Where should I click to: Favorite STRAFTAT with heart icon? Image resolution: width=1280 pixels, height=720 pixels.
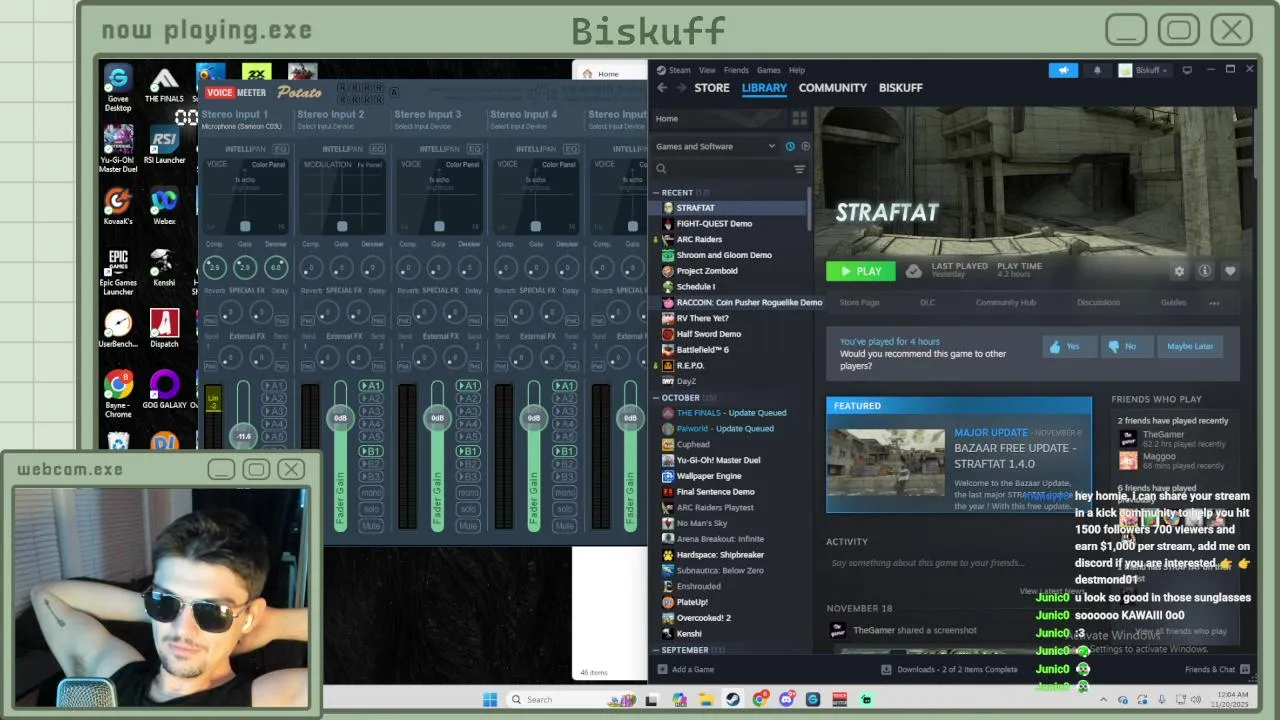click(x=1230, y=271)
